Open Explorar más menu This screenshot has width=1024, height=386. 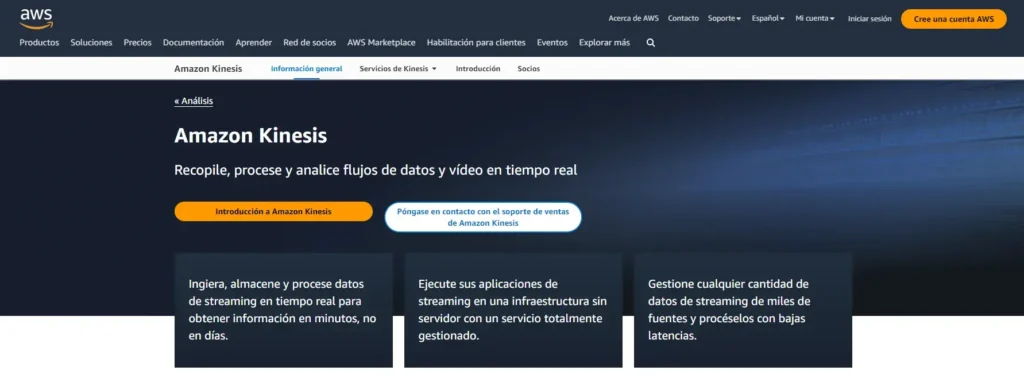coord(604,42)
